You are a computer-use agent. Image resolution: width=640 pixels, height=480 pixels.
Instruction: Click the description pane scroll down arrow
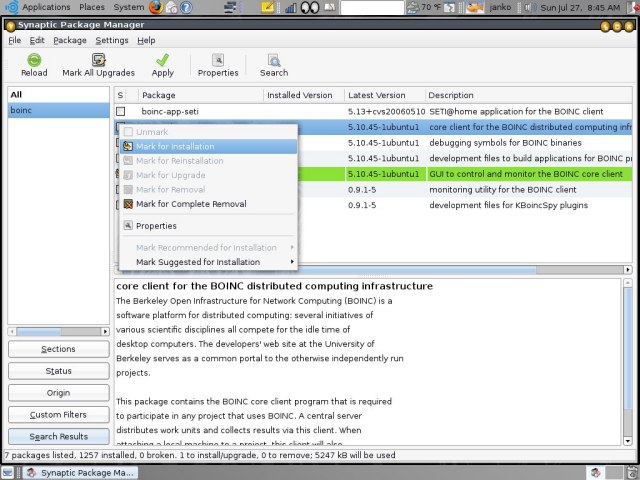tap(628, 440)
